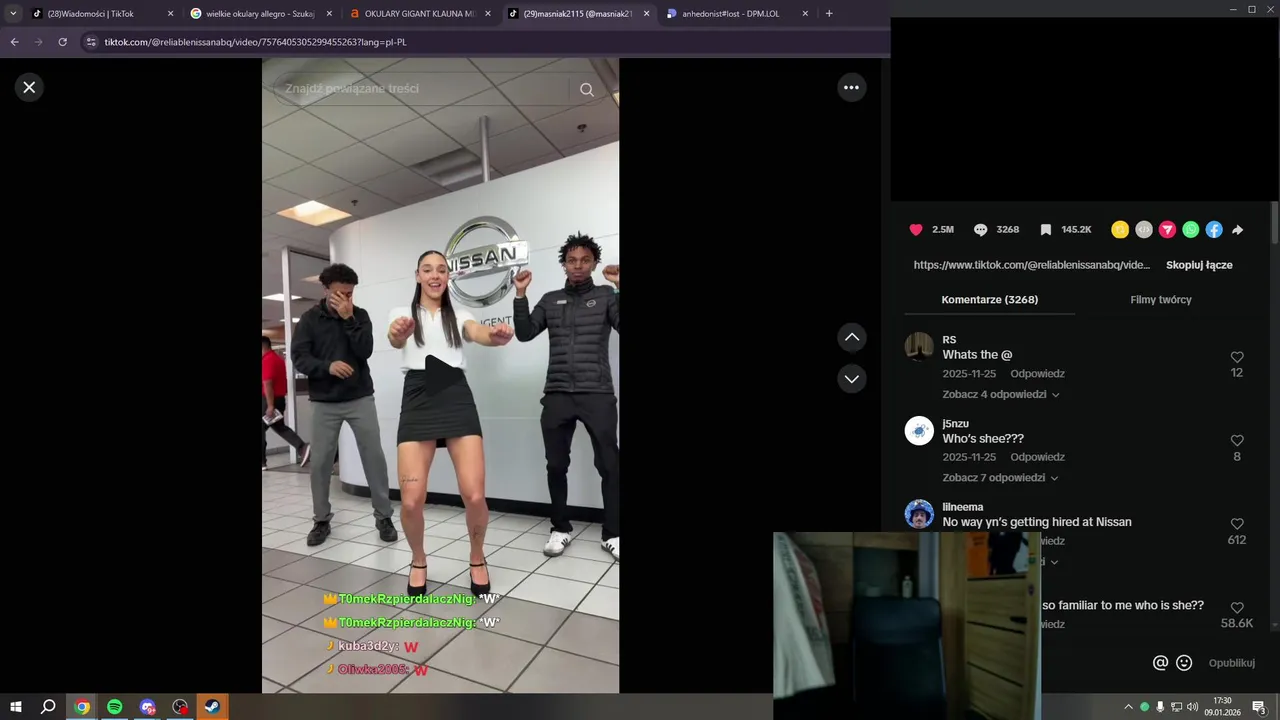
Task: Like lilneema's comment about Nissan
Action: (x=1237, y=524)
